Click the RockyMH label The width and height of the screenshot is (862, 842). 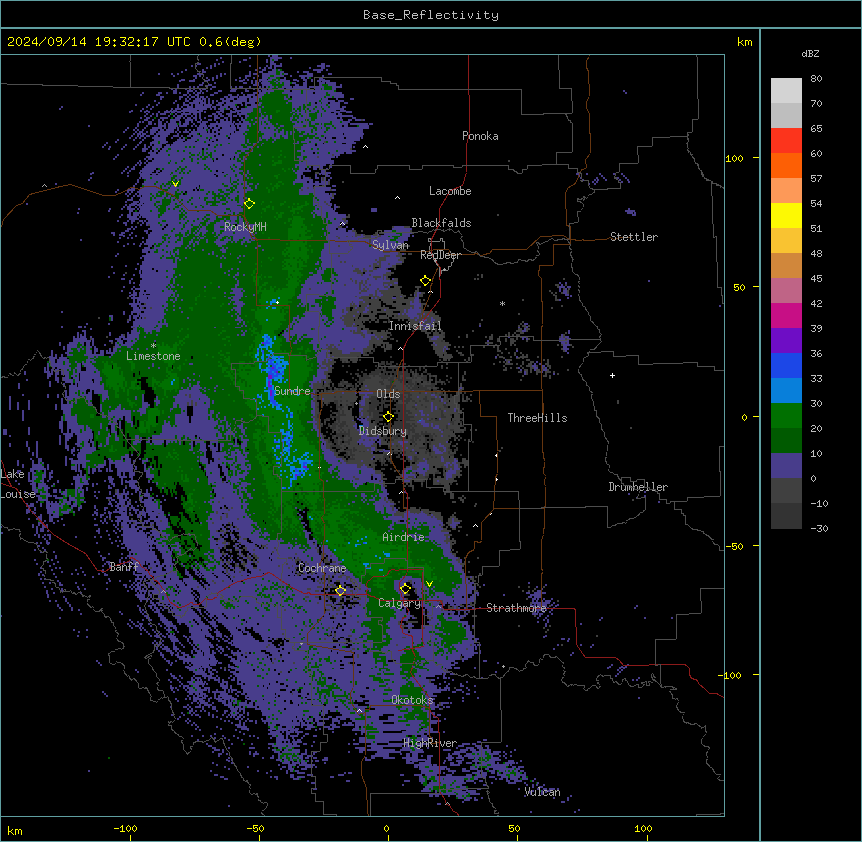coord(245,226)
